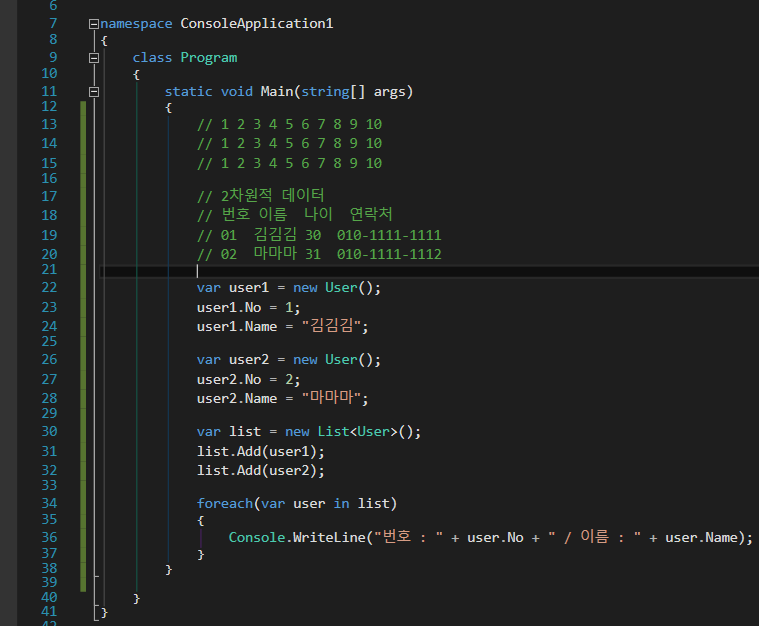Click line number 22 in the margin
Viewport: 759px width, 626px height.
tap(49, 288)
